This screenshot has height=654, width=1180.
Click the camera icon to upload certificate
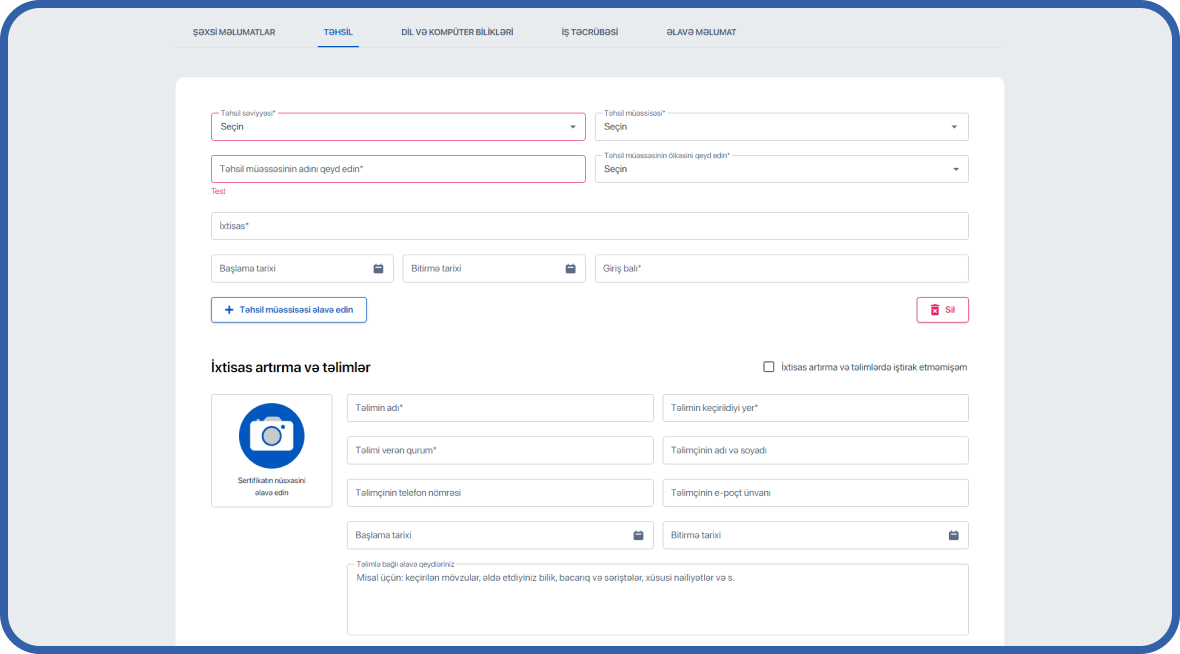coord(271,435)
